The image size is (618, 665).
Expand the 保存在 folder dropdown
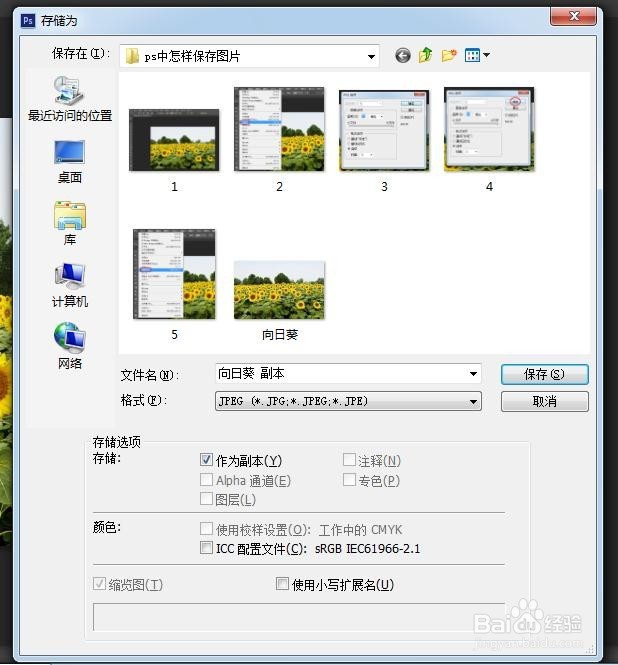coord(371,56)
